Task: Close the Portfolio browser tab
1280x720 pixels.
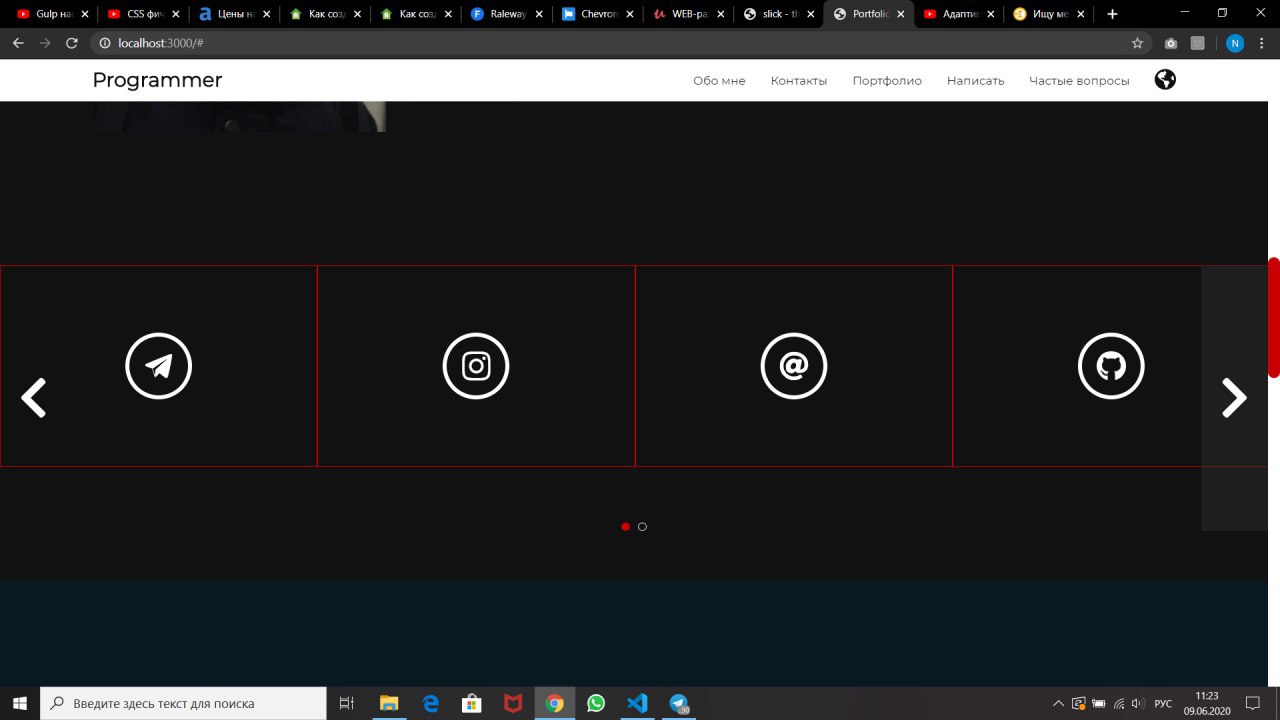Action: click(x=901, y=14)
